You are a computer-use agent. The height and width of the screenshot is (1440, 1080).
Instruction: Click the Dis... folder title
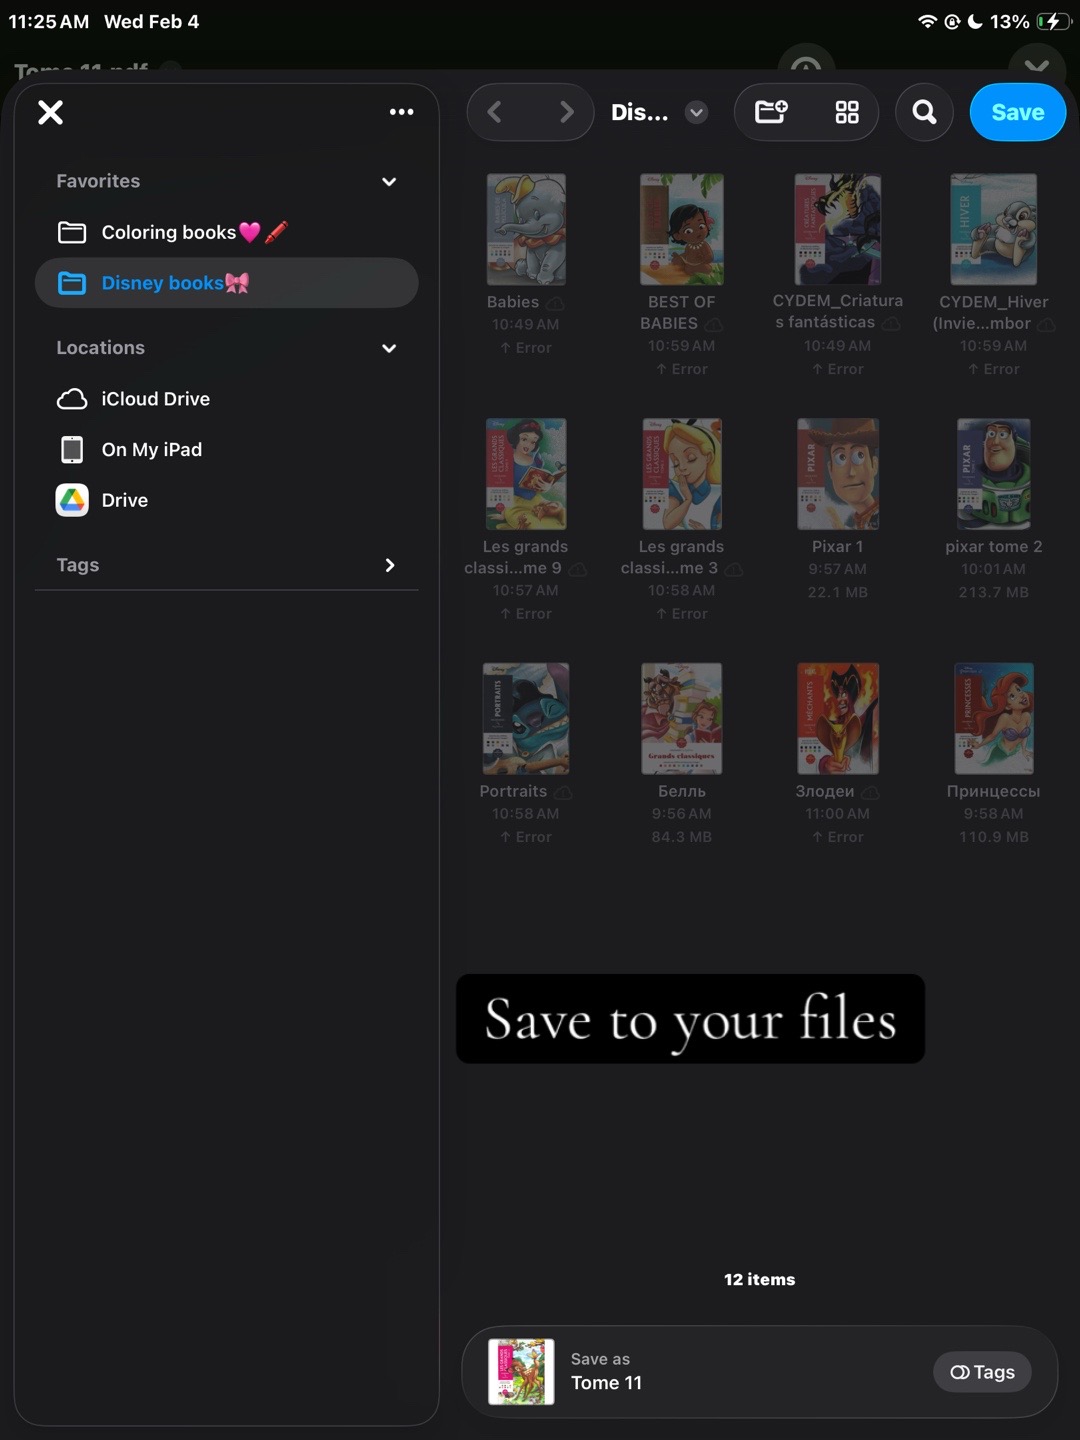[x=640, y=112]
